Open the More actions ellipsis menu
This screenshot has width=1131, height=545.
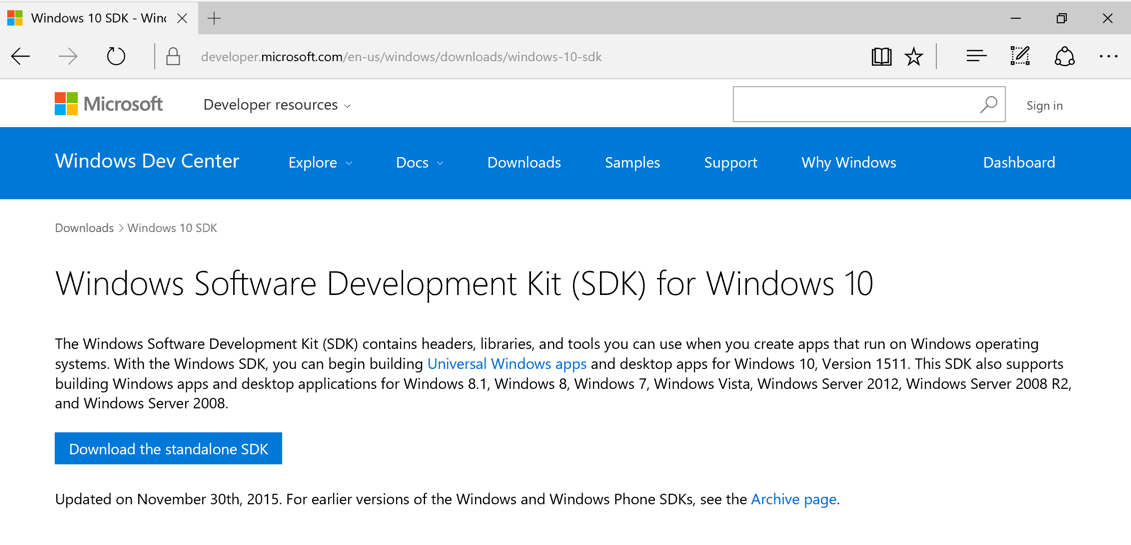tap(1108, 57)
